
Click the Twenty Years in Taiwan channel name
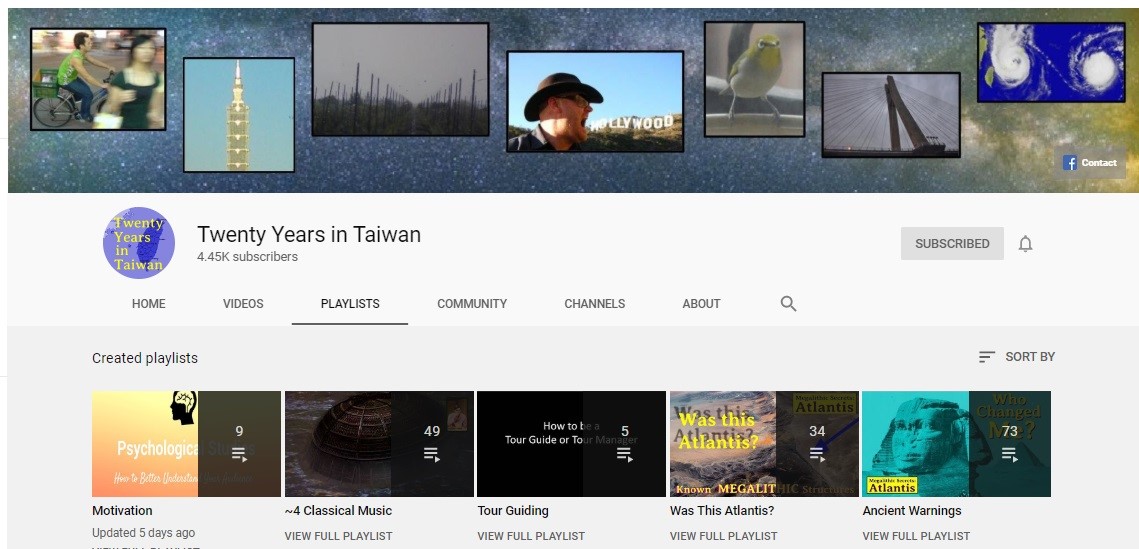[x=309, y=235]
